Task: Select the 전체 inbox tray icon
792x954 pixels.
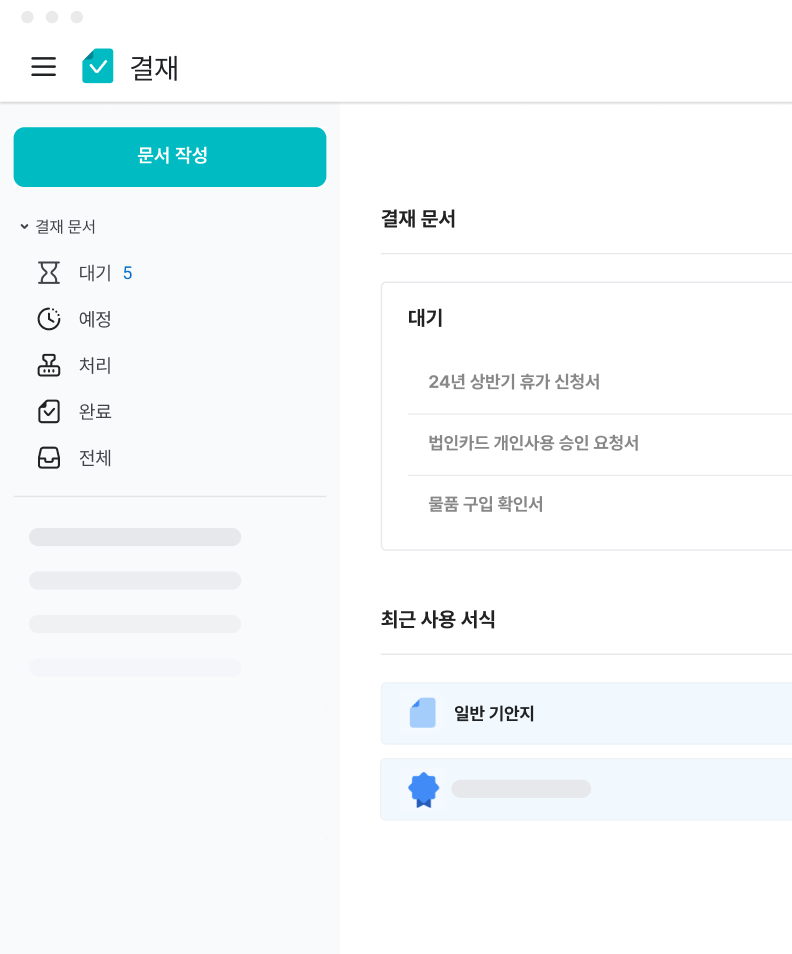Action: (49, 458)
